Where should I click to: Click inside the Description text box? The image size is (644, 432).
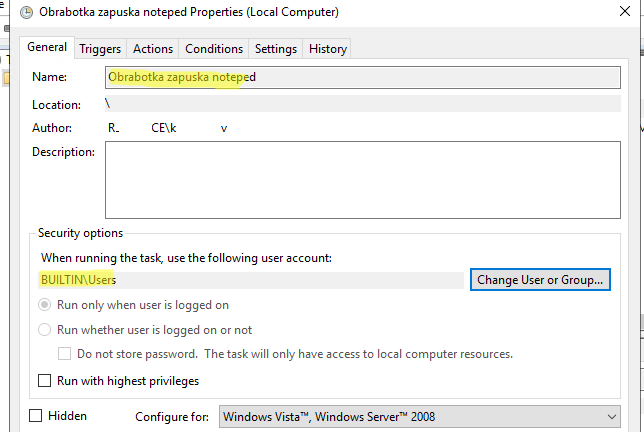363,180
